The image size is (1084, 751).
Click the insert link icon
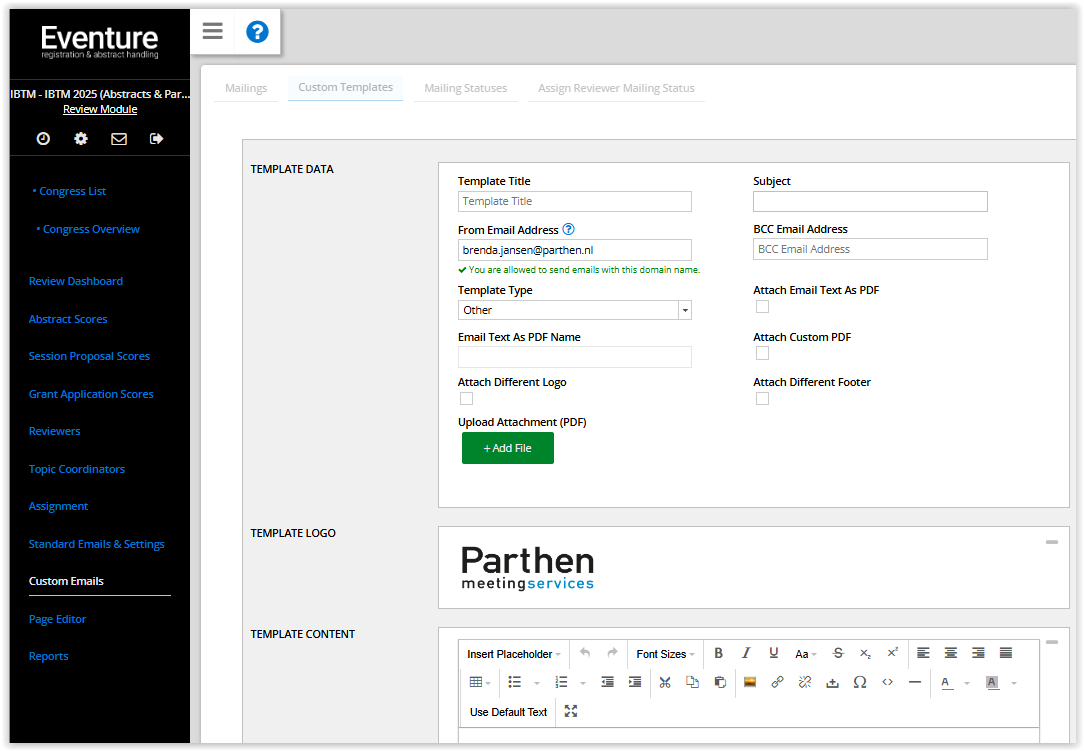pyautogui.click(x=777, y=682)
